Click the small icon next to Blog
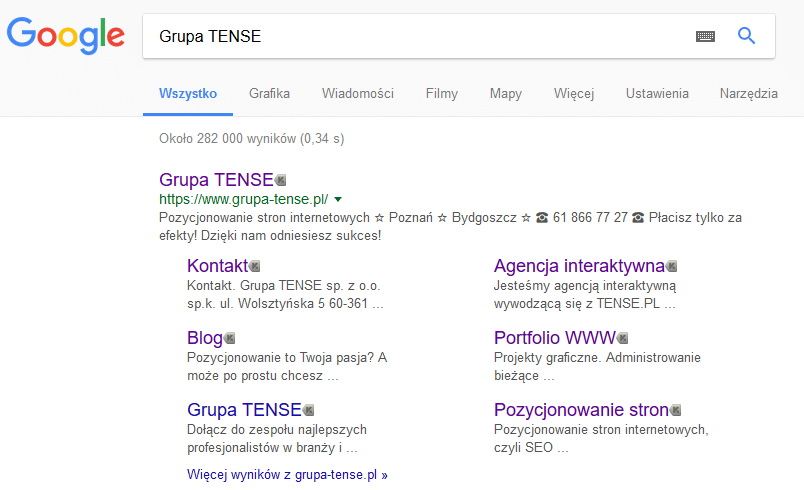The height and width of the screenshot is (490, 804). click(x=230, y=338)
